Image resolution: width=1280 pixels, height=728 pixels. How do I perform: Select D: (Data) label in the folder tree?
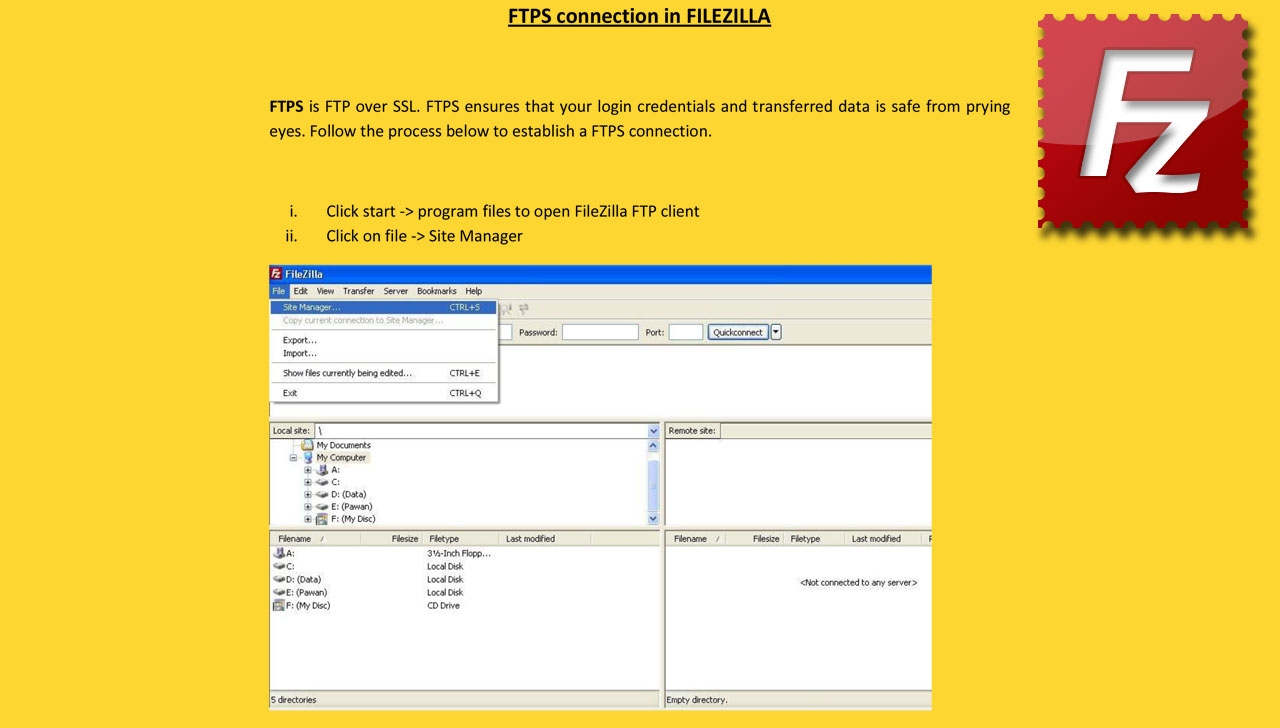point(349,494)
